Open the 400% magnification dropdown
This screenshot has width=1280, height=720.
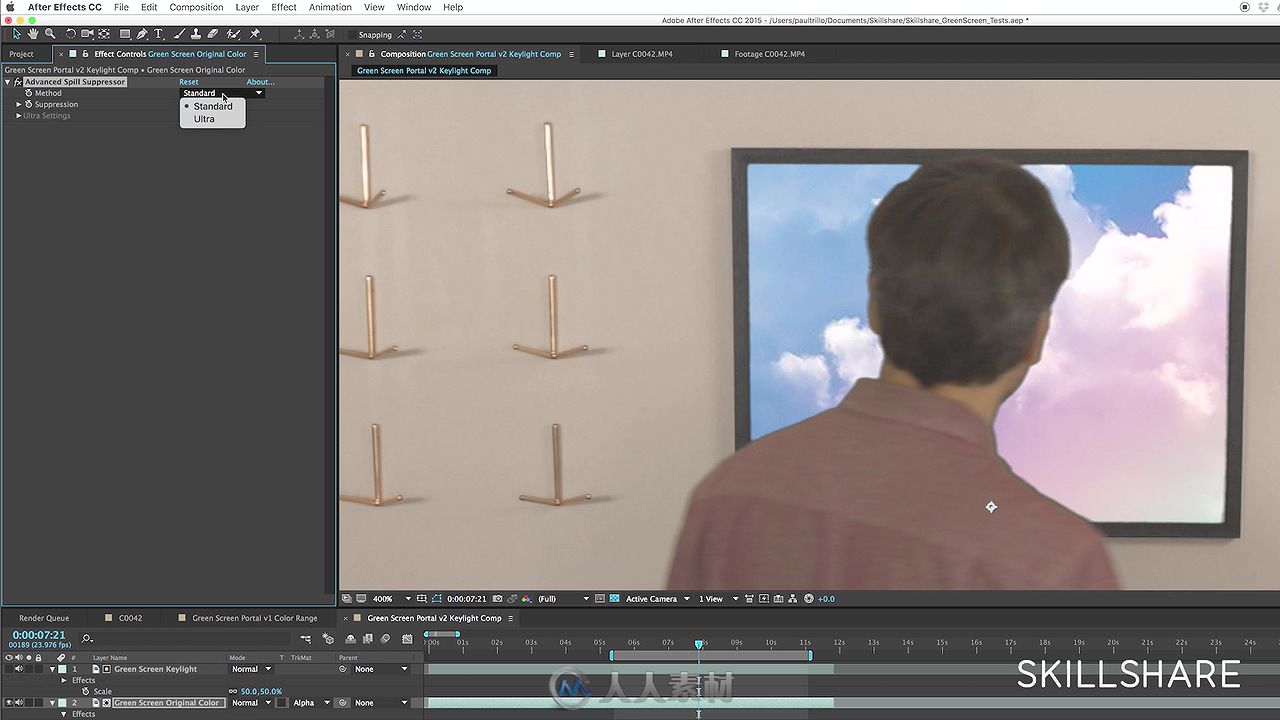[x=391, y=599]
